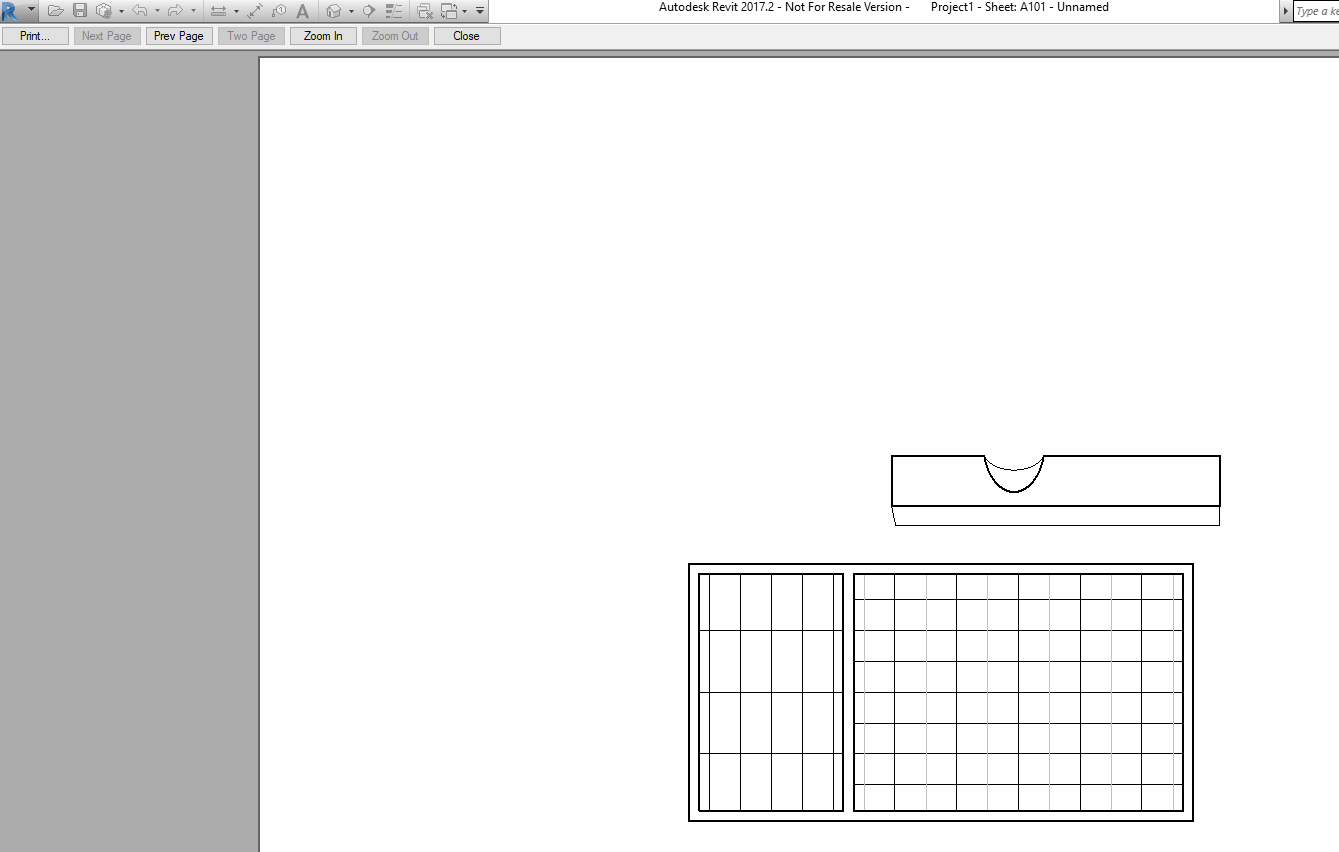Image resolution: width=1339 pixels, height=852 pixels.
Task: Synchronize with Central
Action: tap(104, 10)
